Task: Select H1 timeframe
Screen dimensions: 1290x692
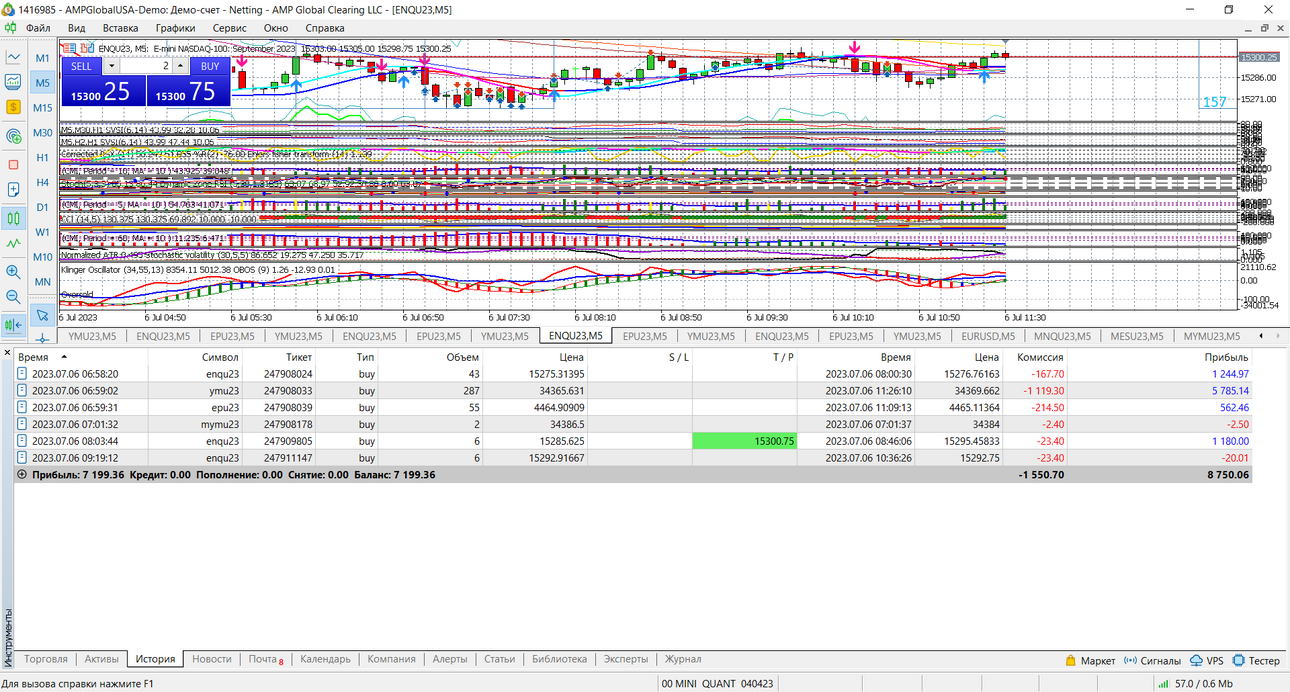Action: (x=43, y=158)
